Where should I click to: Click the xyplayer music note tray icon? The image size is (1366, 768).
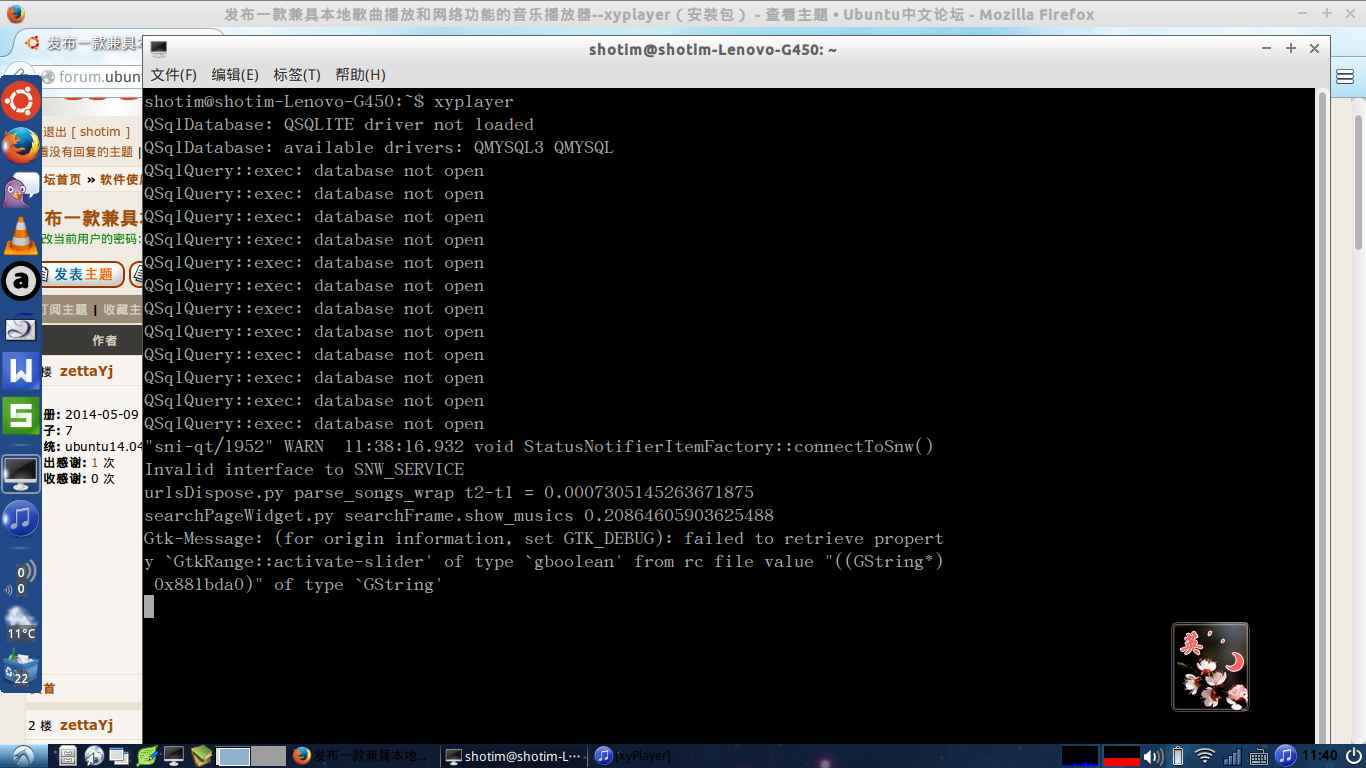pos(1287,756)
